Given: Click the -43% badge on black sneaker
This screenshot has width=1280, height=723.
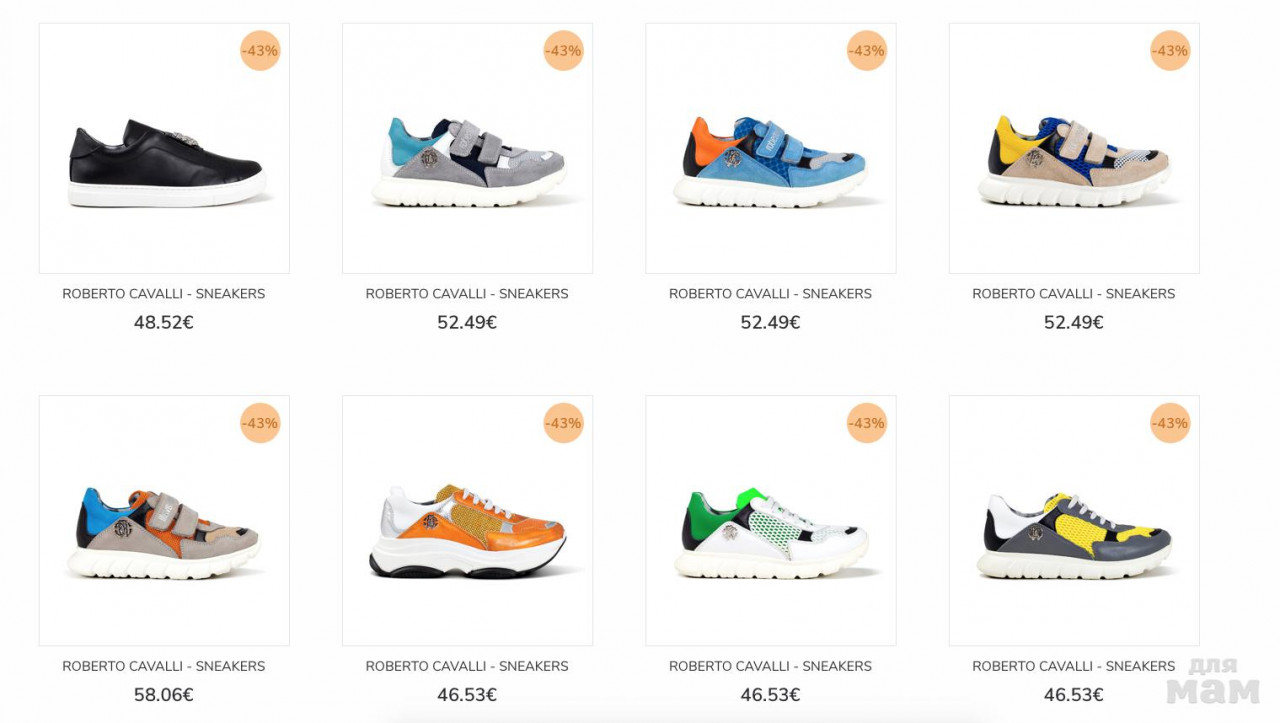Looking at the screenshot, I should click(260, 51).
